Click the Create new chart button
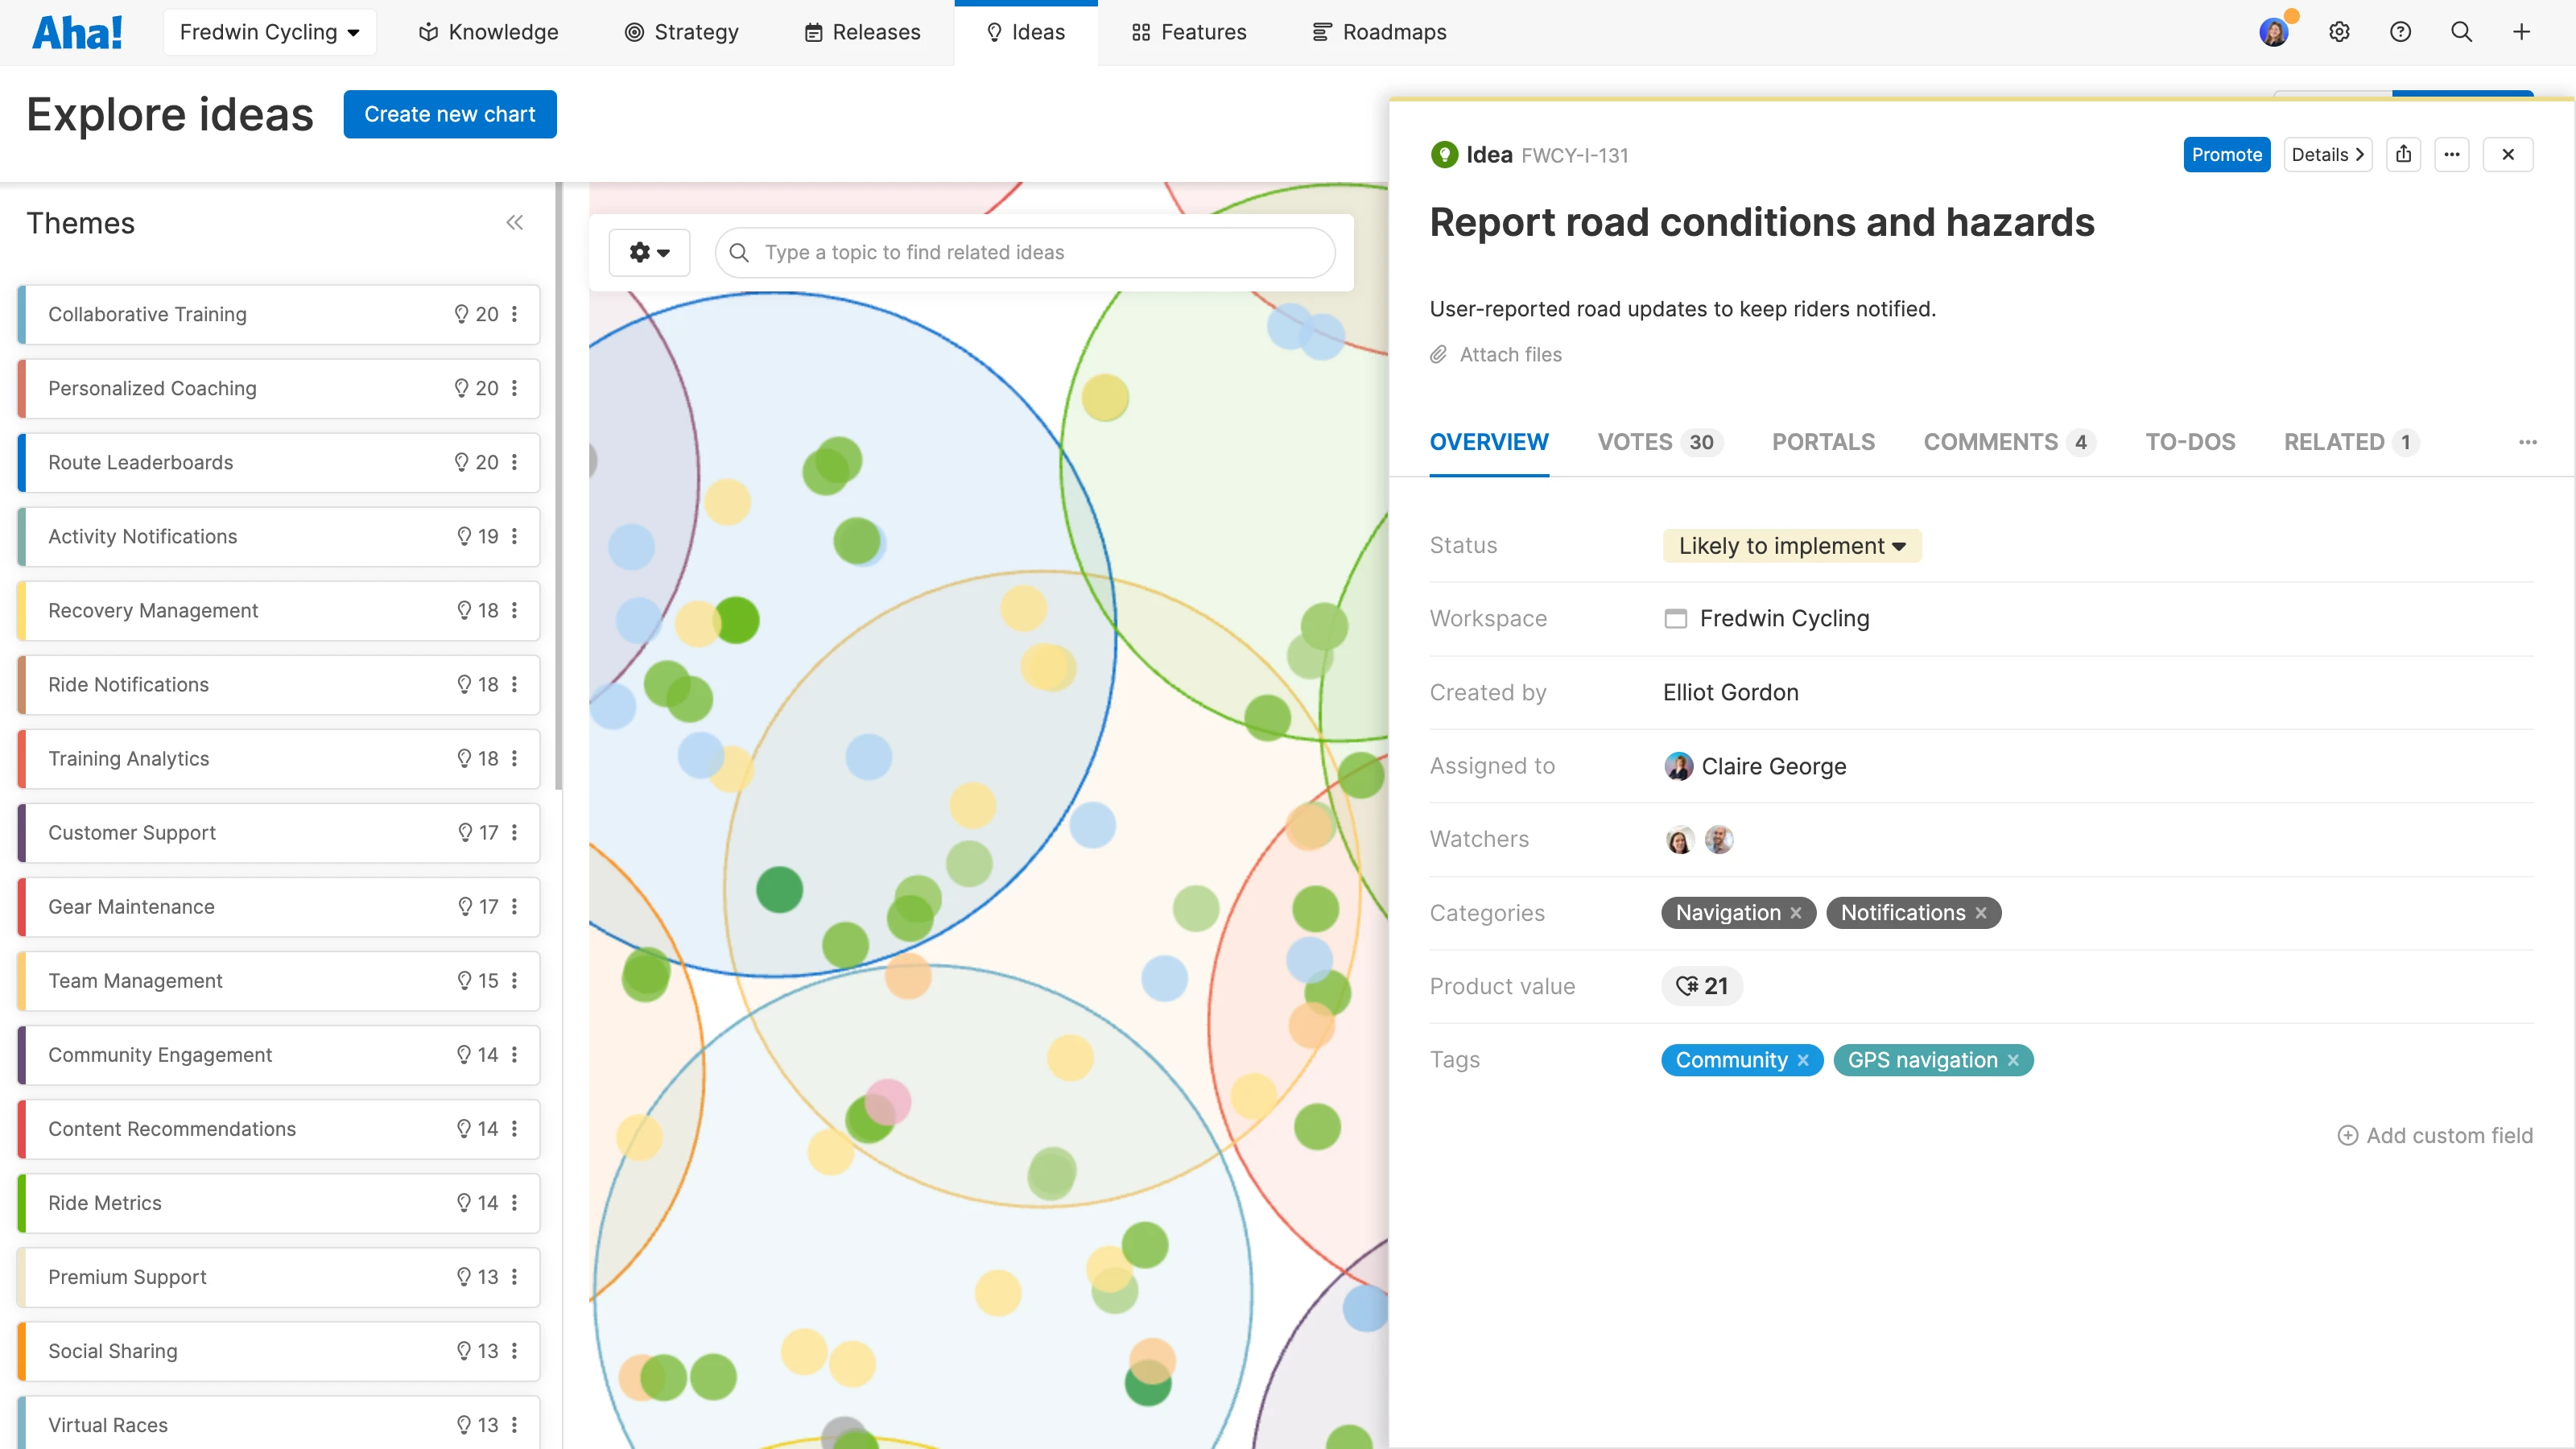 click(x=449, y=114)
